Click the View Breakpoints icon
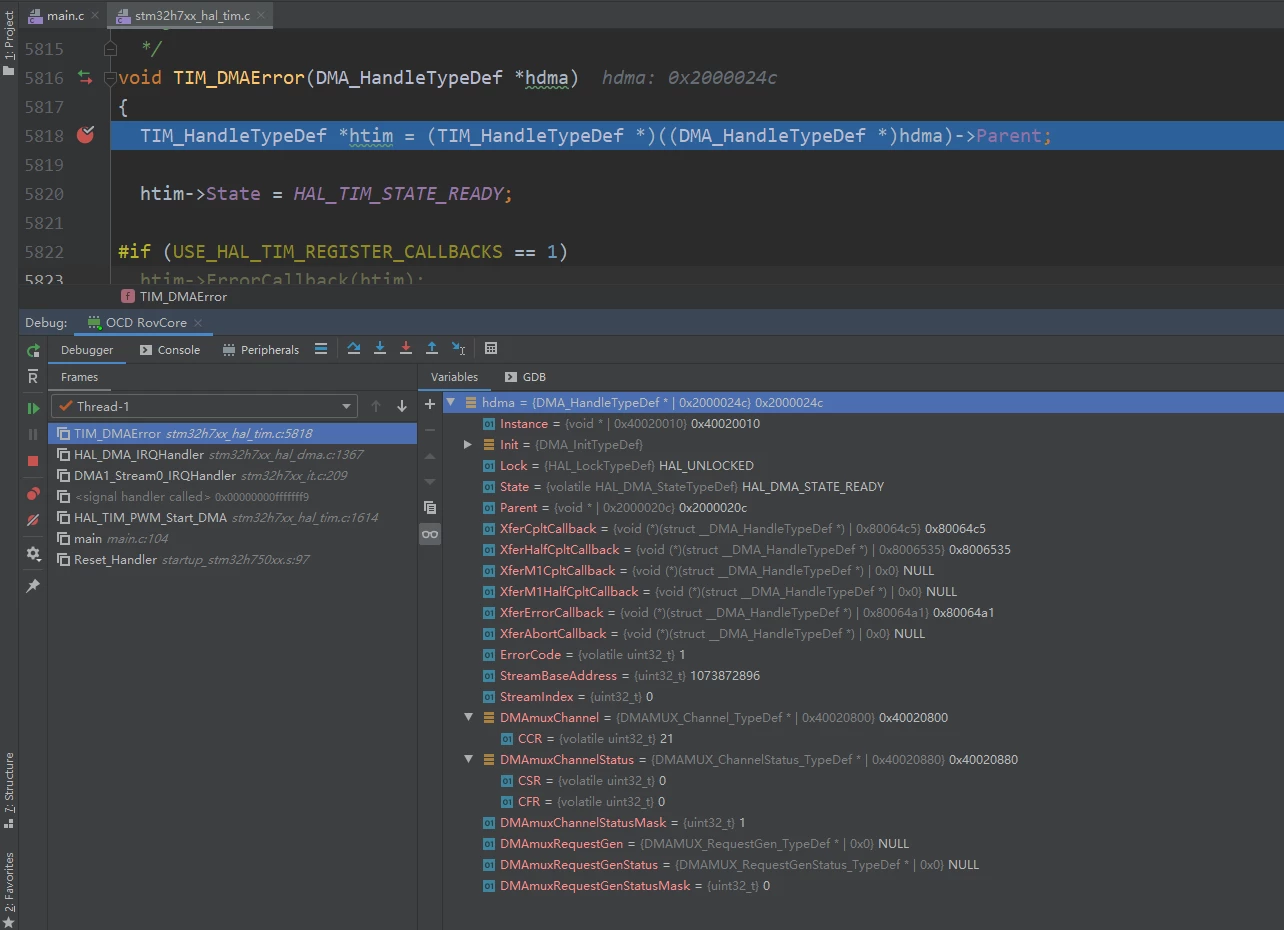This screenshot has height=930, width=1284. coord(33,494)
